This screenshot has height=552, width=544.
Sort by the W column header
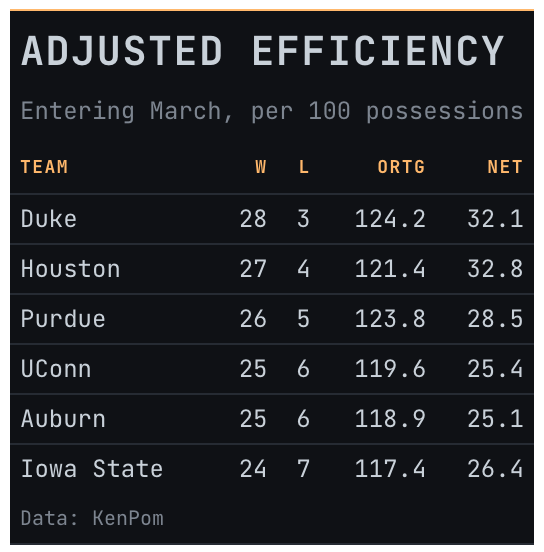point(261,167)
